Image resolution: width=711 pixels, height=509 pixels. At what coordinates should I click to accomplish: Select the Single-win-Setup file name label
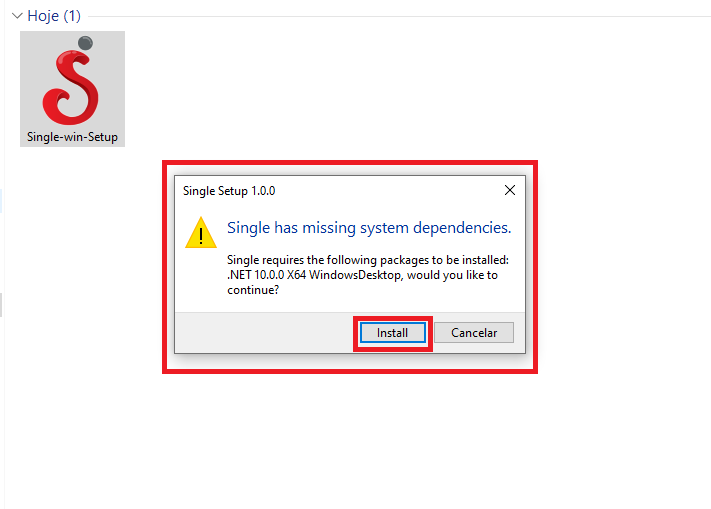(72, 136)
